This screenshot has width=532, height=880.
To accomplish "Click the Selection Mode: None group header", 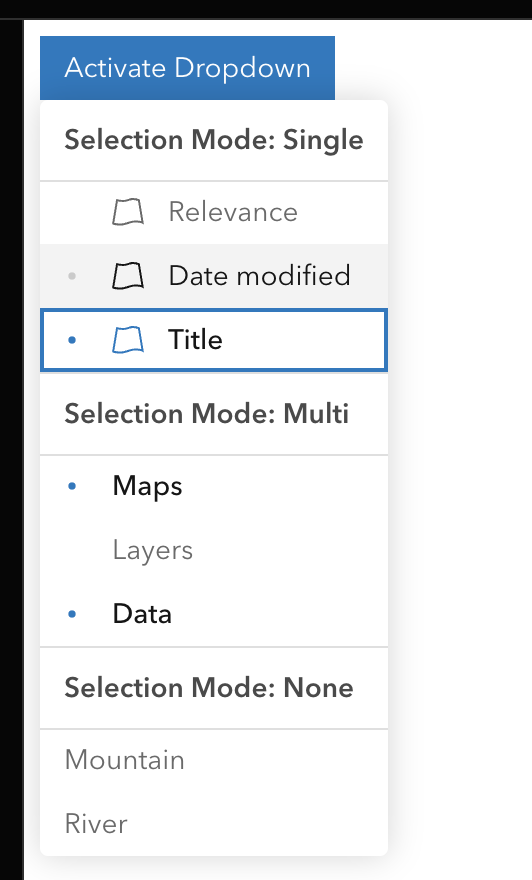I will click(x=214, y=688).
